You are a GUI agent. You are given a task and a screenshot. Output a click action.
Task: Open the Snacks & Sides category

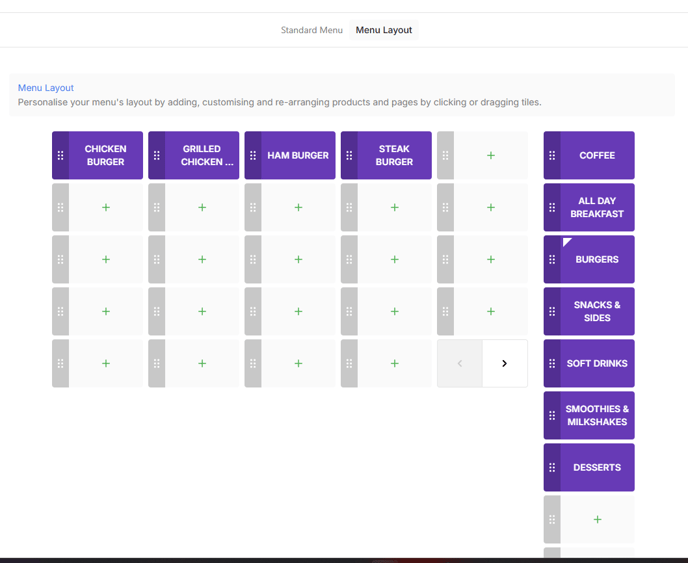[597, 312]
